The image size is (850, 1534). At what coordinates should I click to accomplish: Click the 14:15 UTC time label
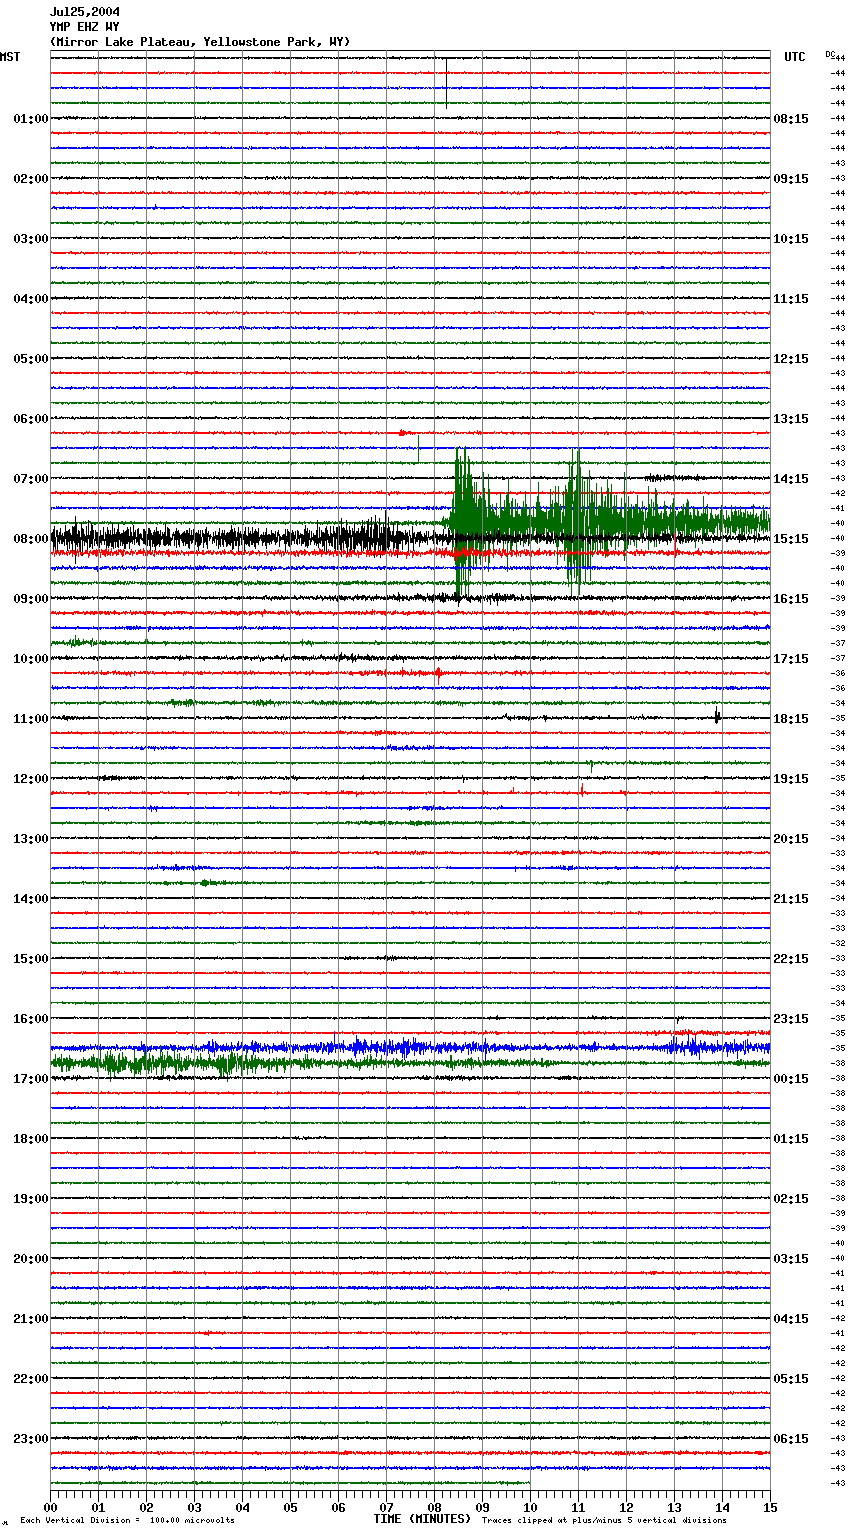click(x=791, y=479)
